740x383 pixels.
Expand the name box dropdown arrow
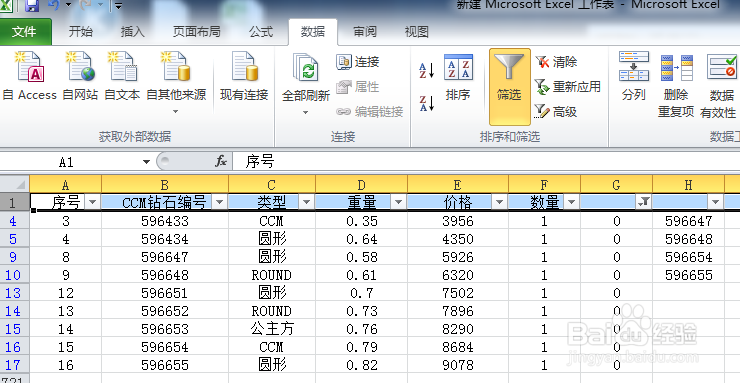146,162
